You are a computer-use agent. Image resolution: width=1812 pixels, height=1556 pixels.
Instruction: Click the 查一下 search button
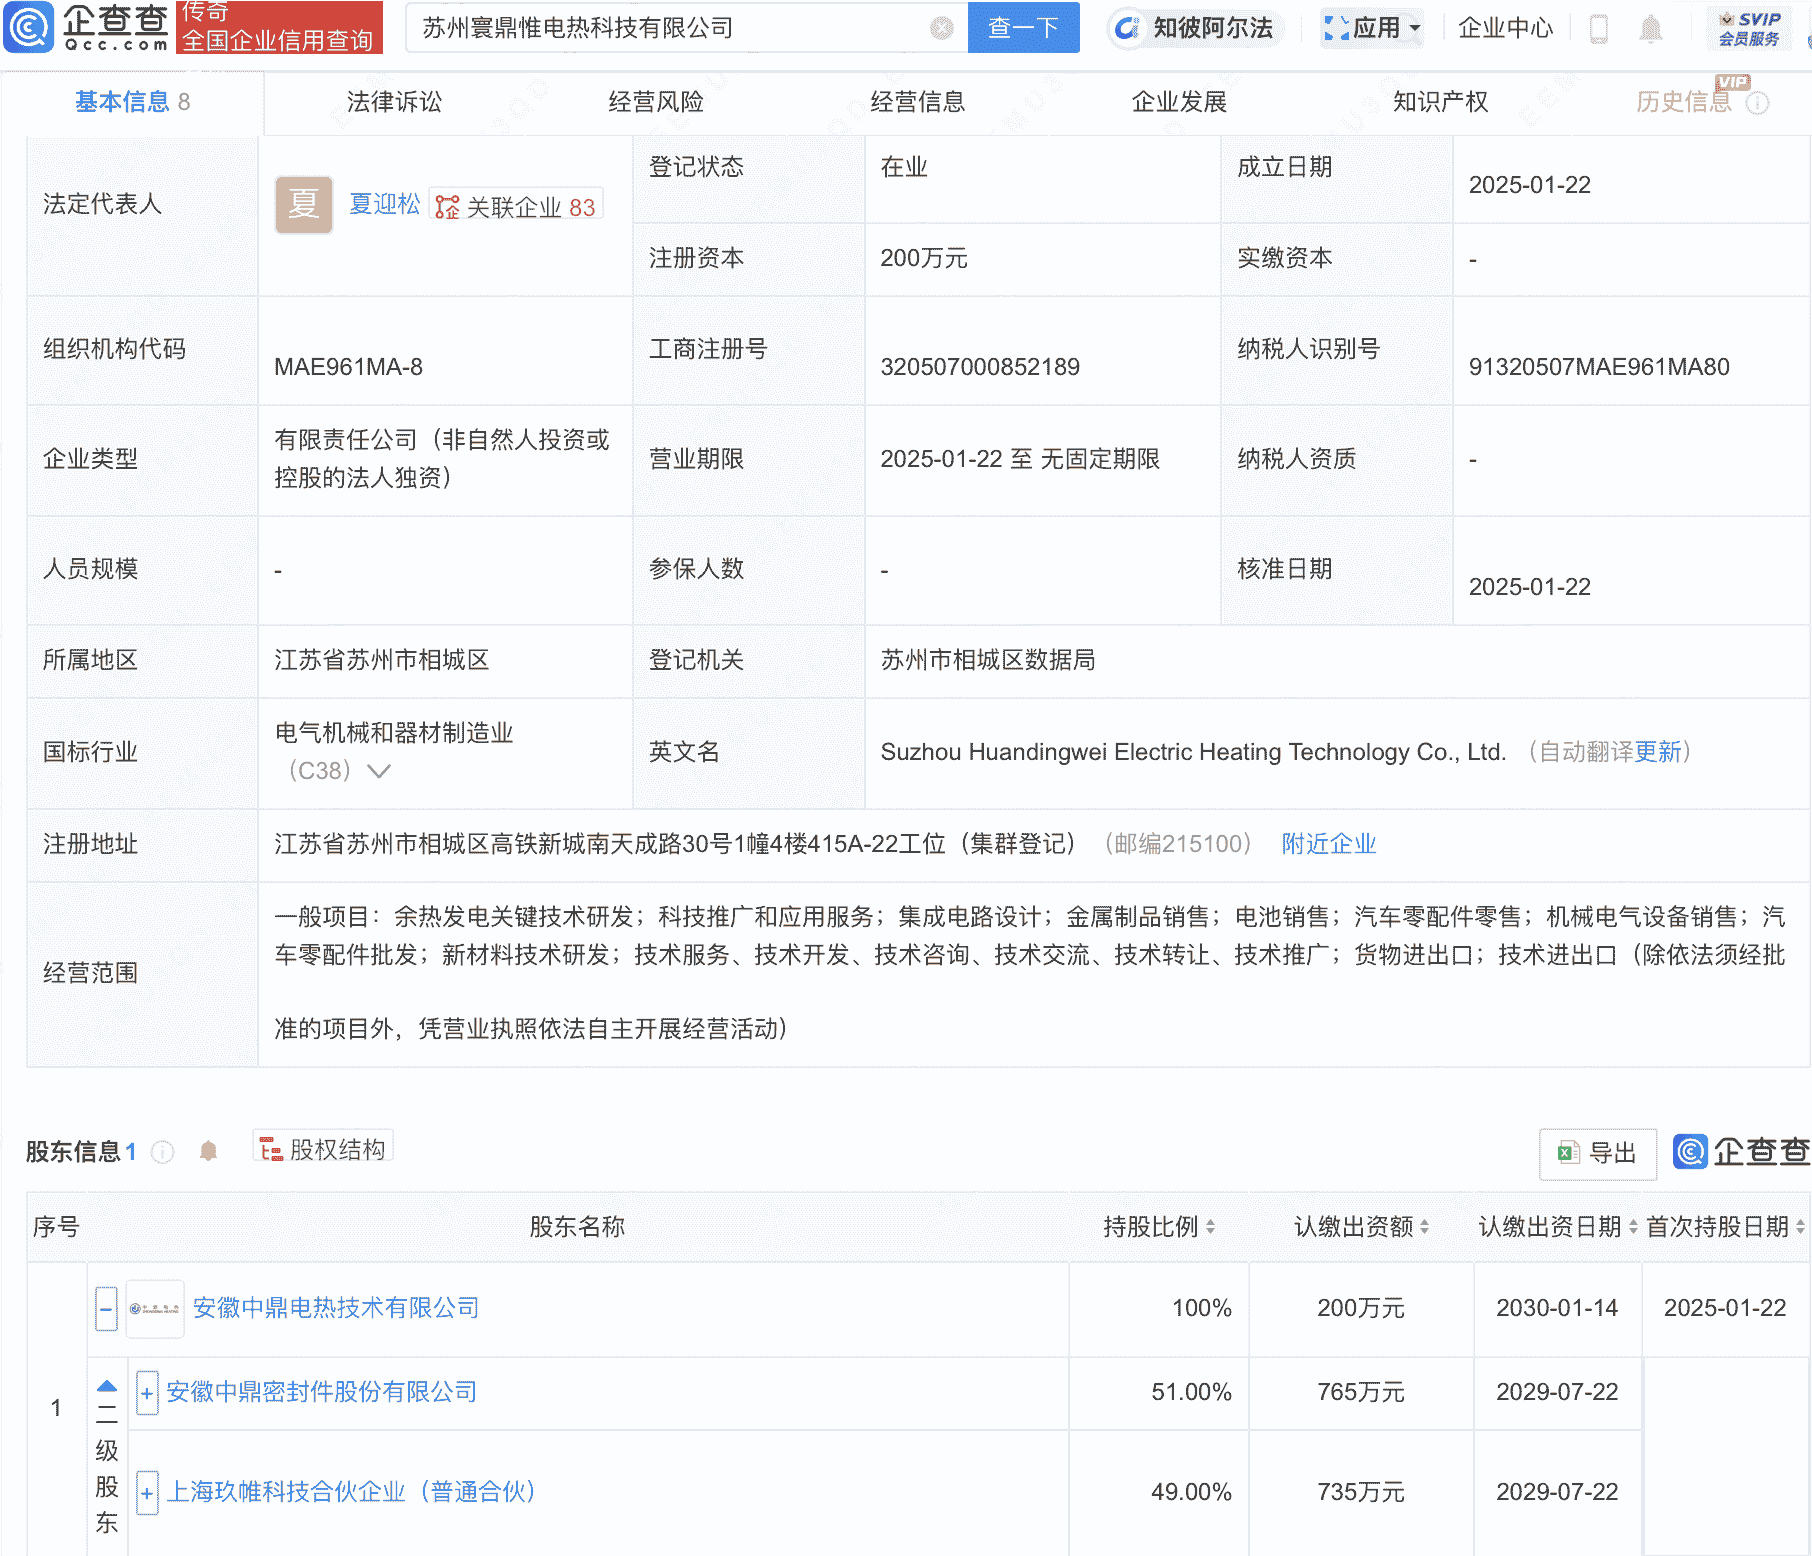point(1022,28)
